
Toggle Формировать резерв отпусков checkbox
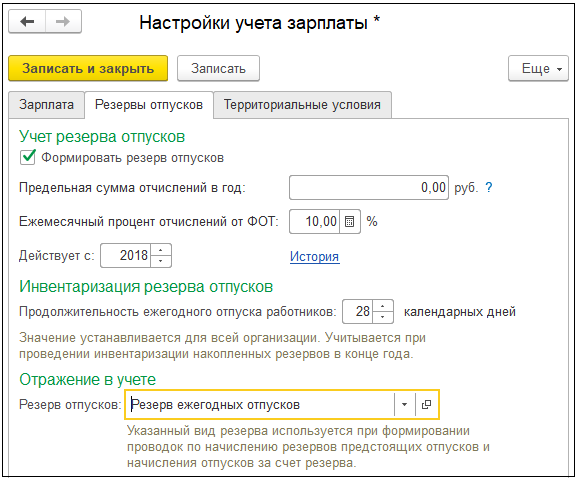(x=28, y=157)
